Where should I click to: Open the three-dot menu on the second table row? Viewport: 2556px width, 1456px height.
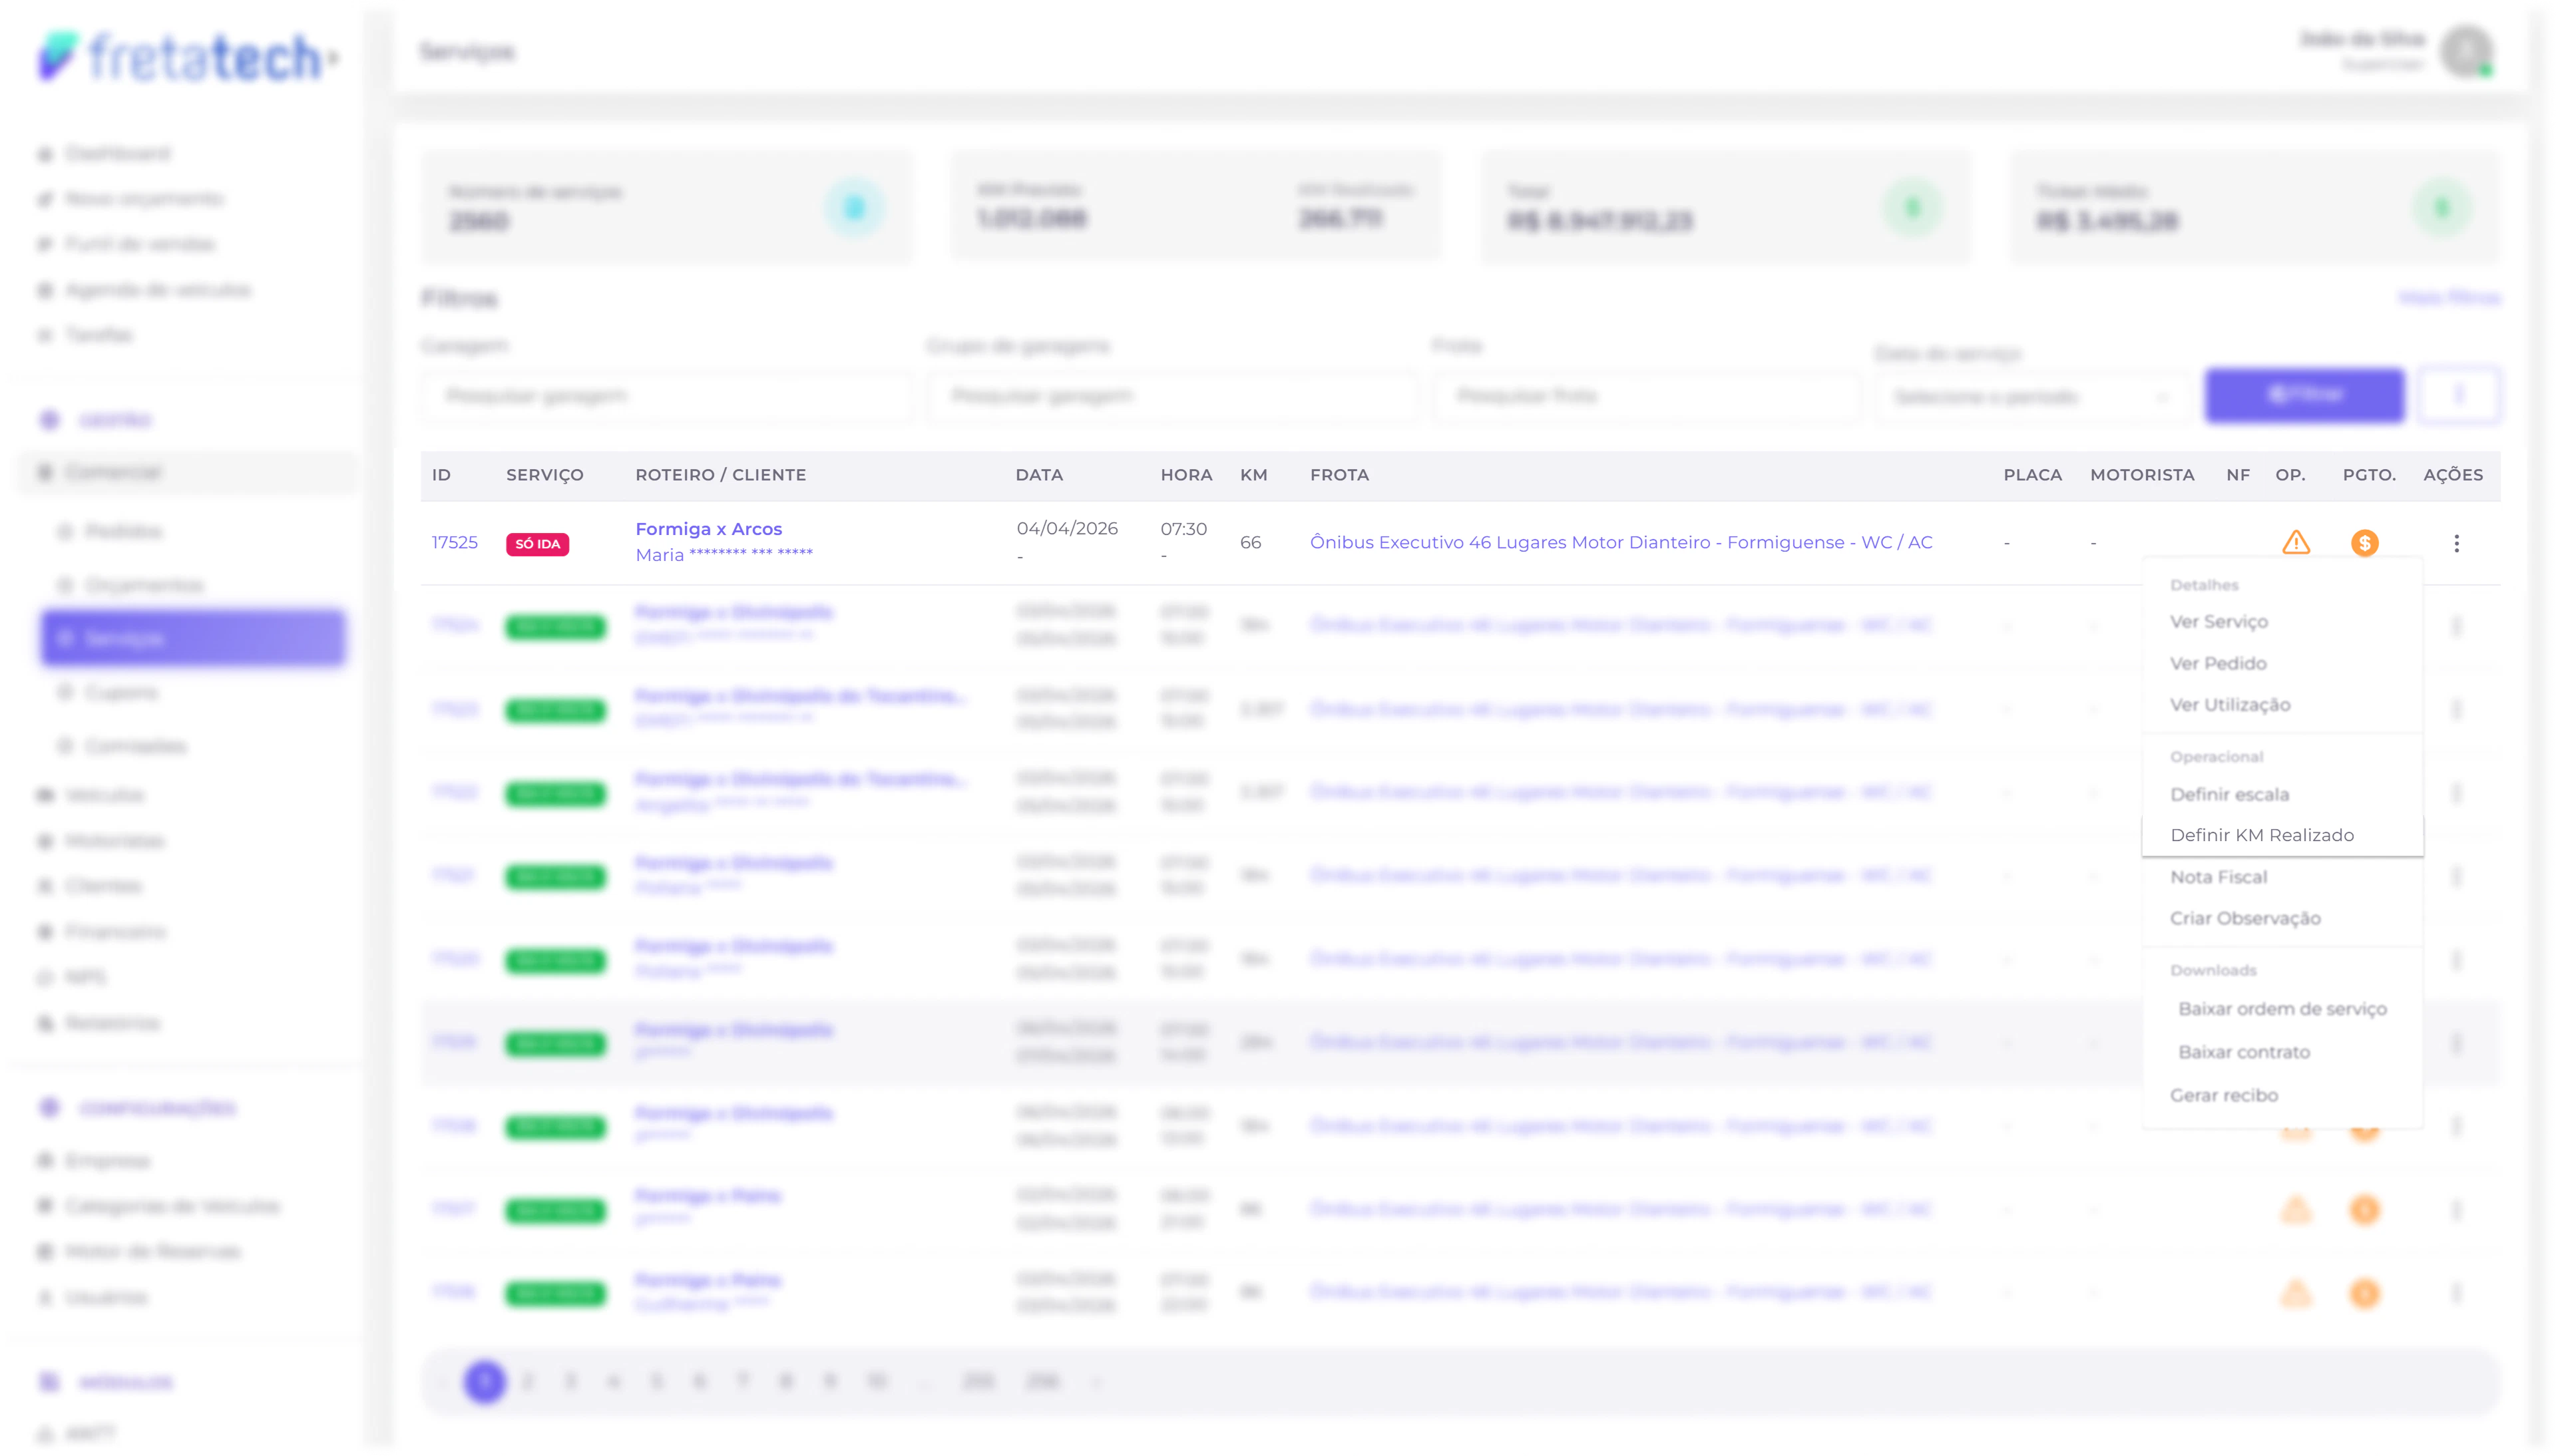(x=2457, y=625)
